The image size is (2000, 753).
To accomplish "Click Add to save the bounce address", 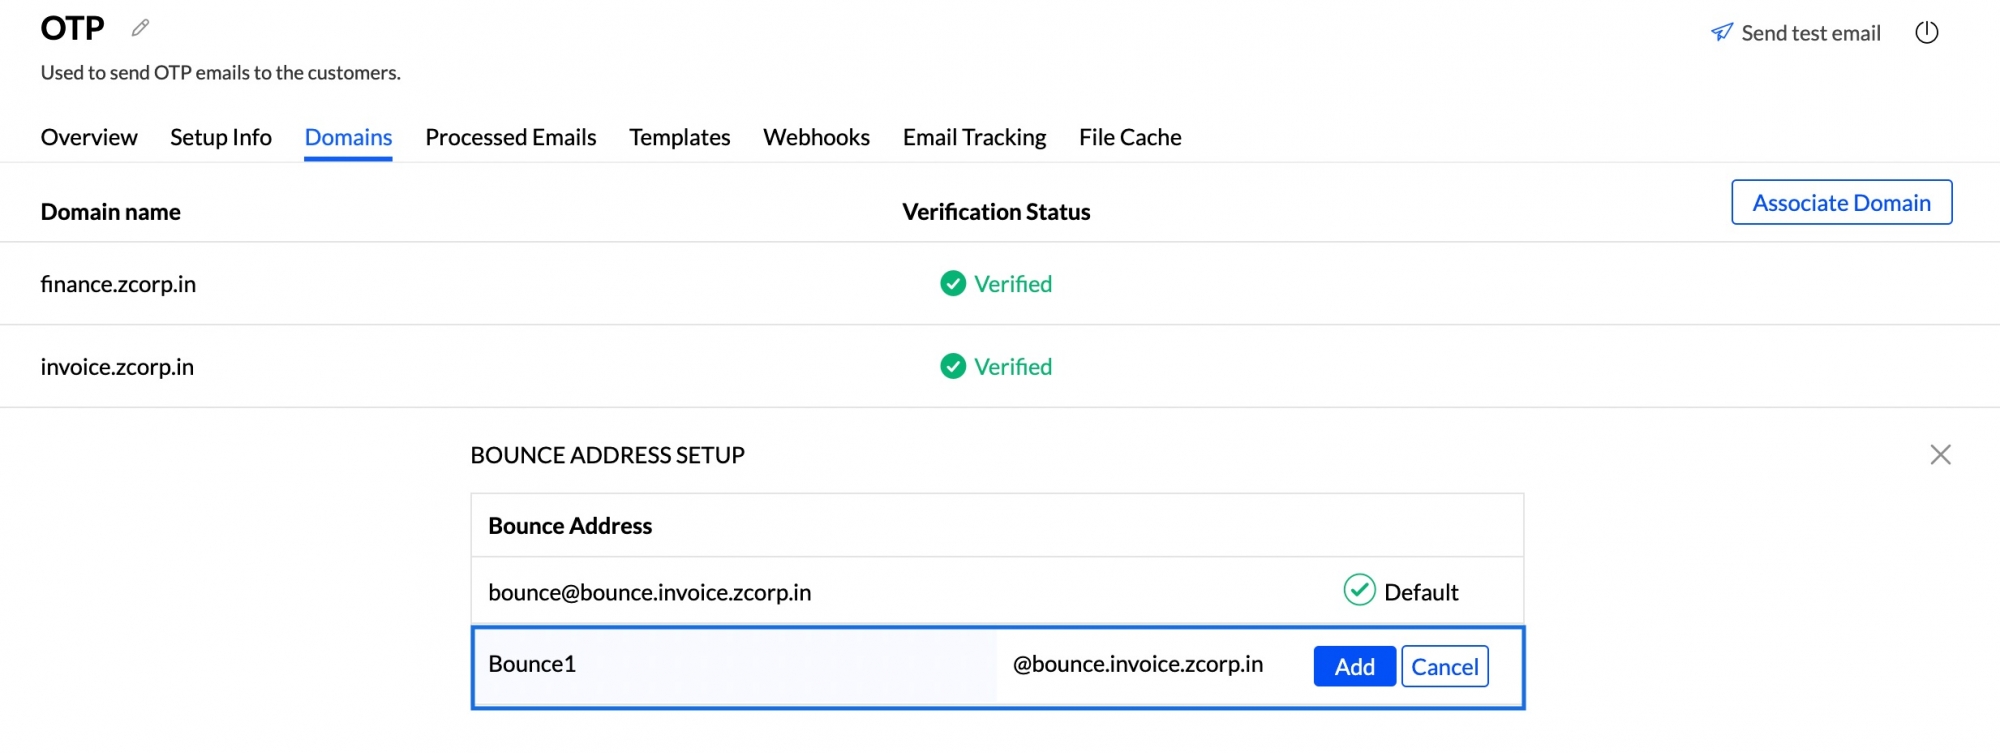I will point(1355,667).
